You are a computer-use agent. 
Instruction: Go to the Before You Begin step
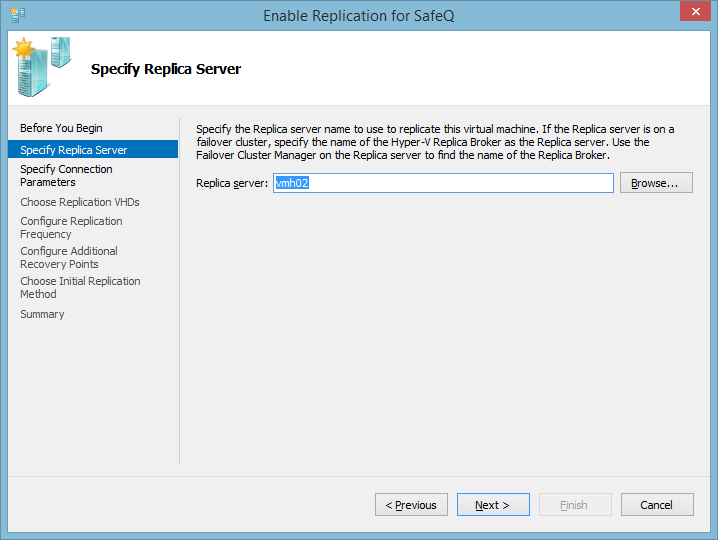click(61, 128)
